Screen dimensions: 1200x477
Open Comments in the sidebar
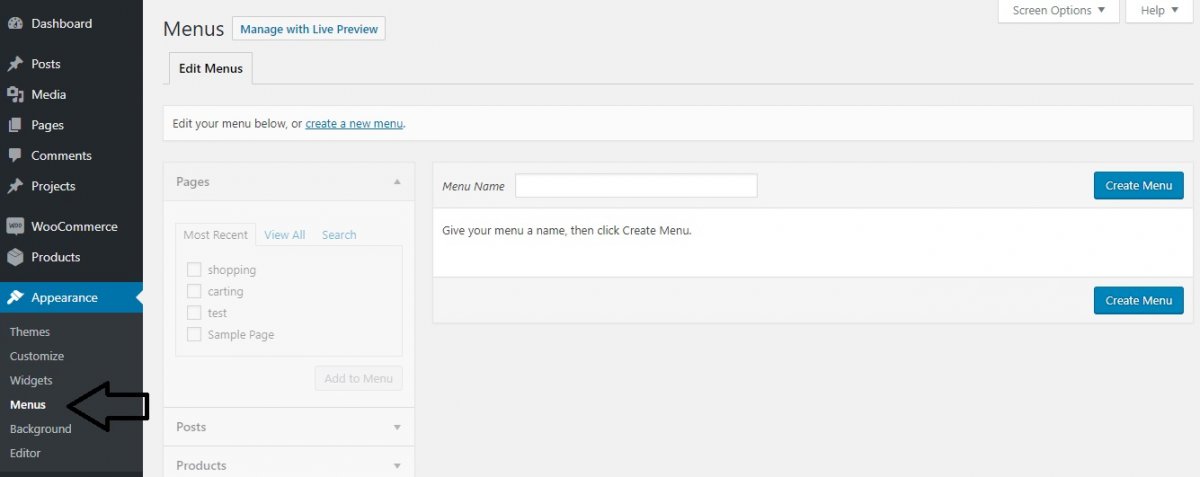point(61,156)
